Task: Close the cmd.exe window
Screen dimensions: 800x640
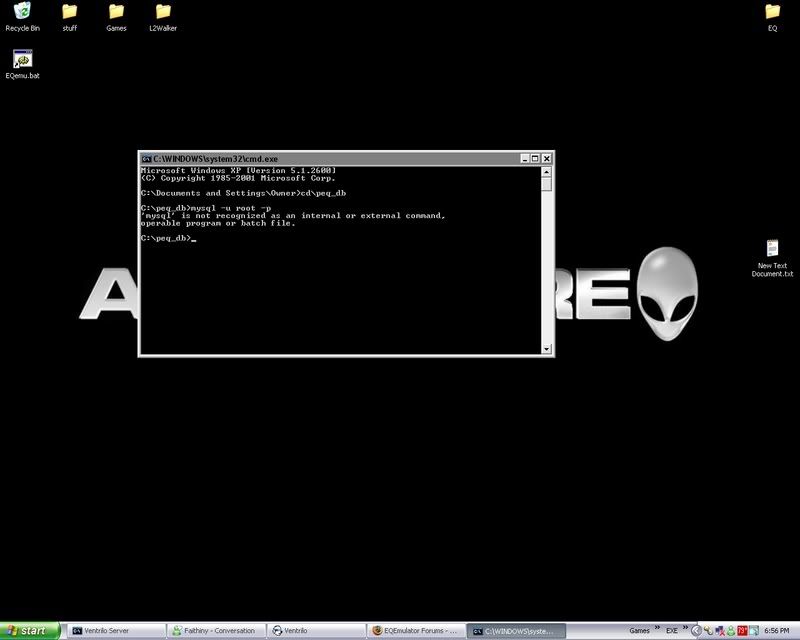Action: [546, 159]
